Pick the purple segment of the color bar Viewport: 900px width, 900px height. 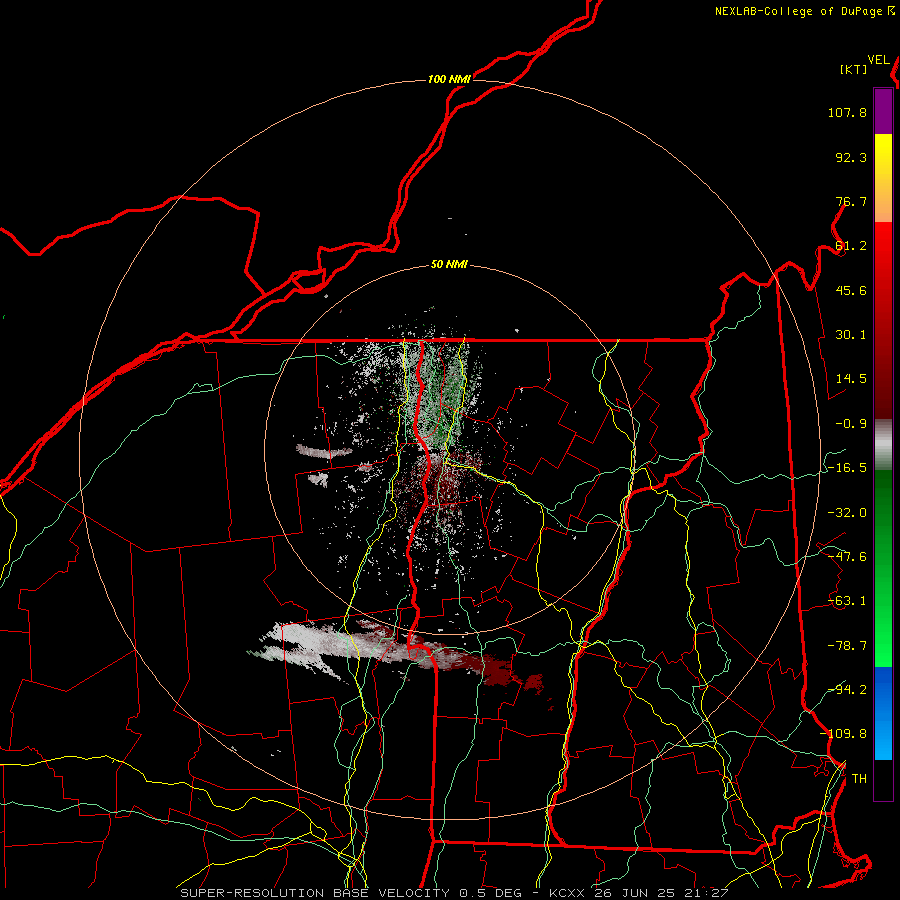point(883,111)
